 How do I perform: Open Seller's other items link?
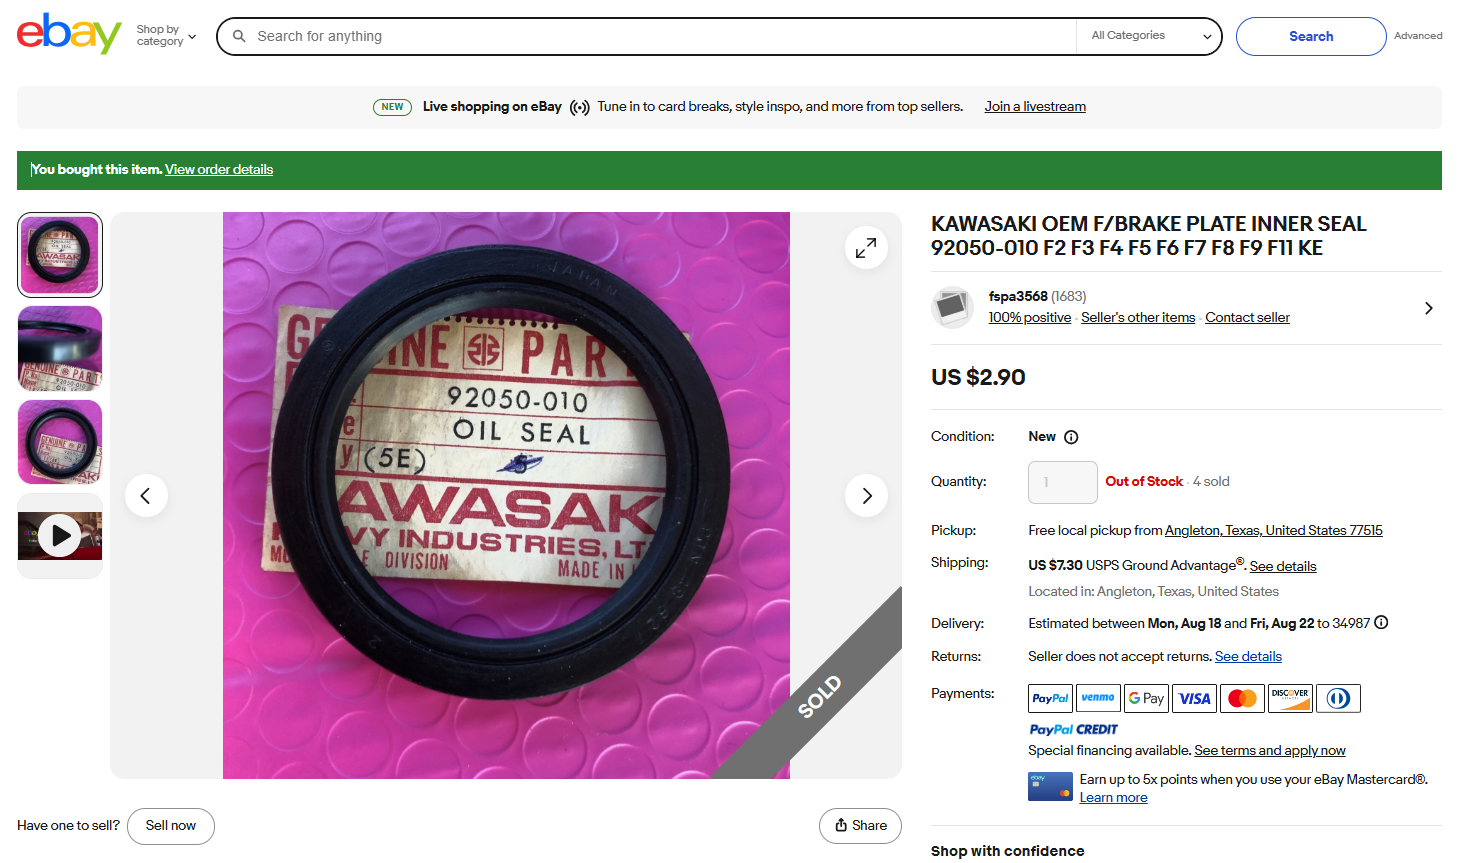click(1138, 318)
